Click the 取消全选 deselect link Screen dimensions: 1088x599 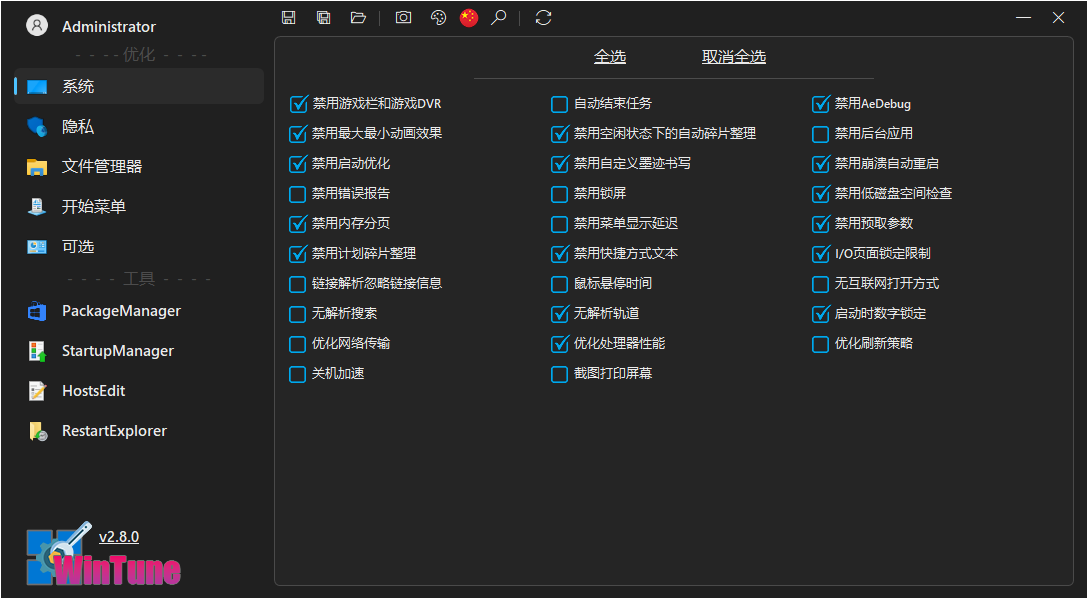[733, 57]
